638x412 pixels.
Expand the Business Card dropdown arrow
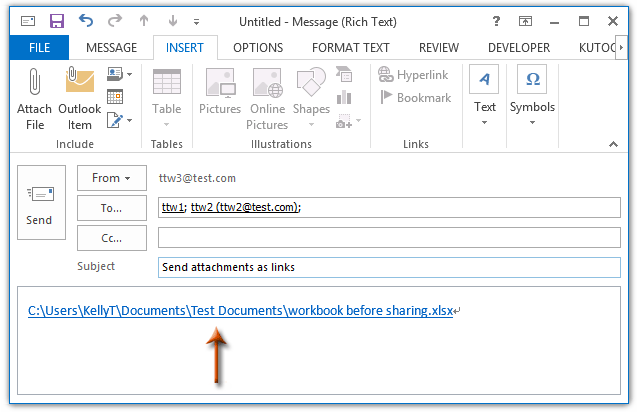pyautogui.click(x=129, y=74)
